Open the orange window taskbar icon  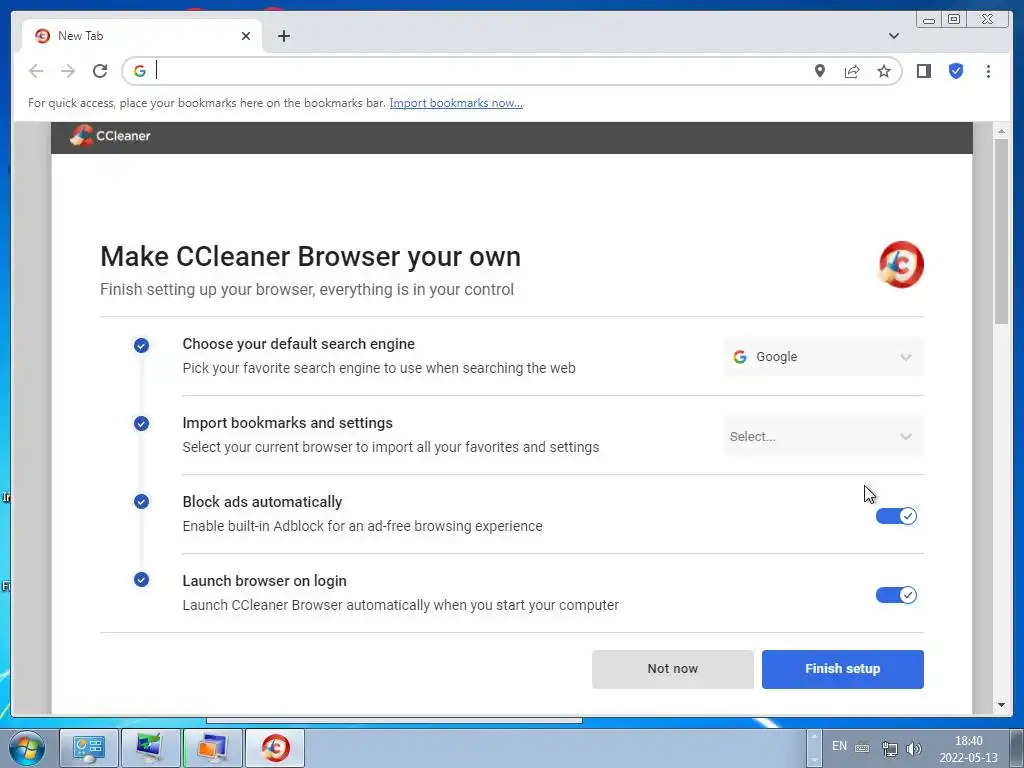coord(213,748)
